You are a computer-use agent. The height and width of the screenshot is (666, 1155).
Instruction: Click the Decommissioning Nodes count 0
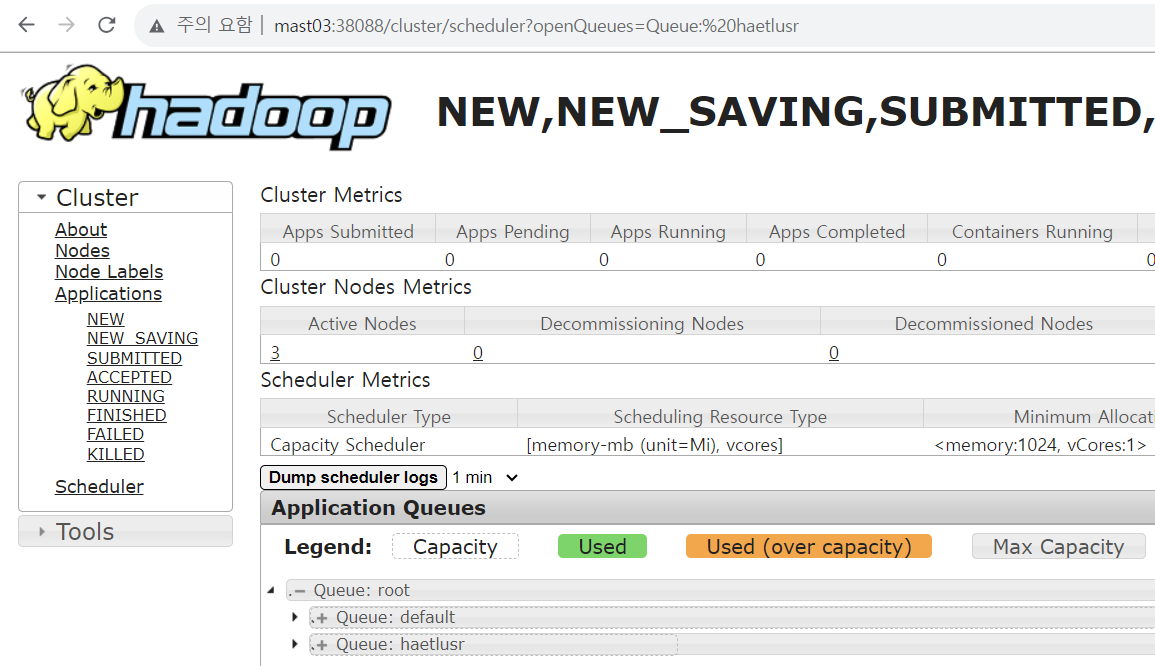[x=477, y=353]
